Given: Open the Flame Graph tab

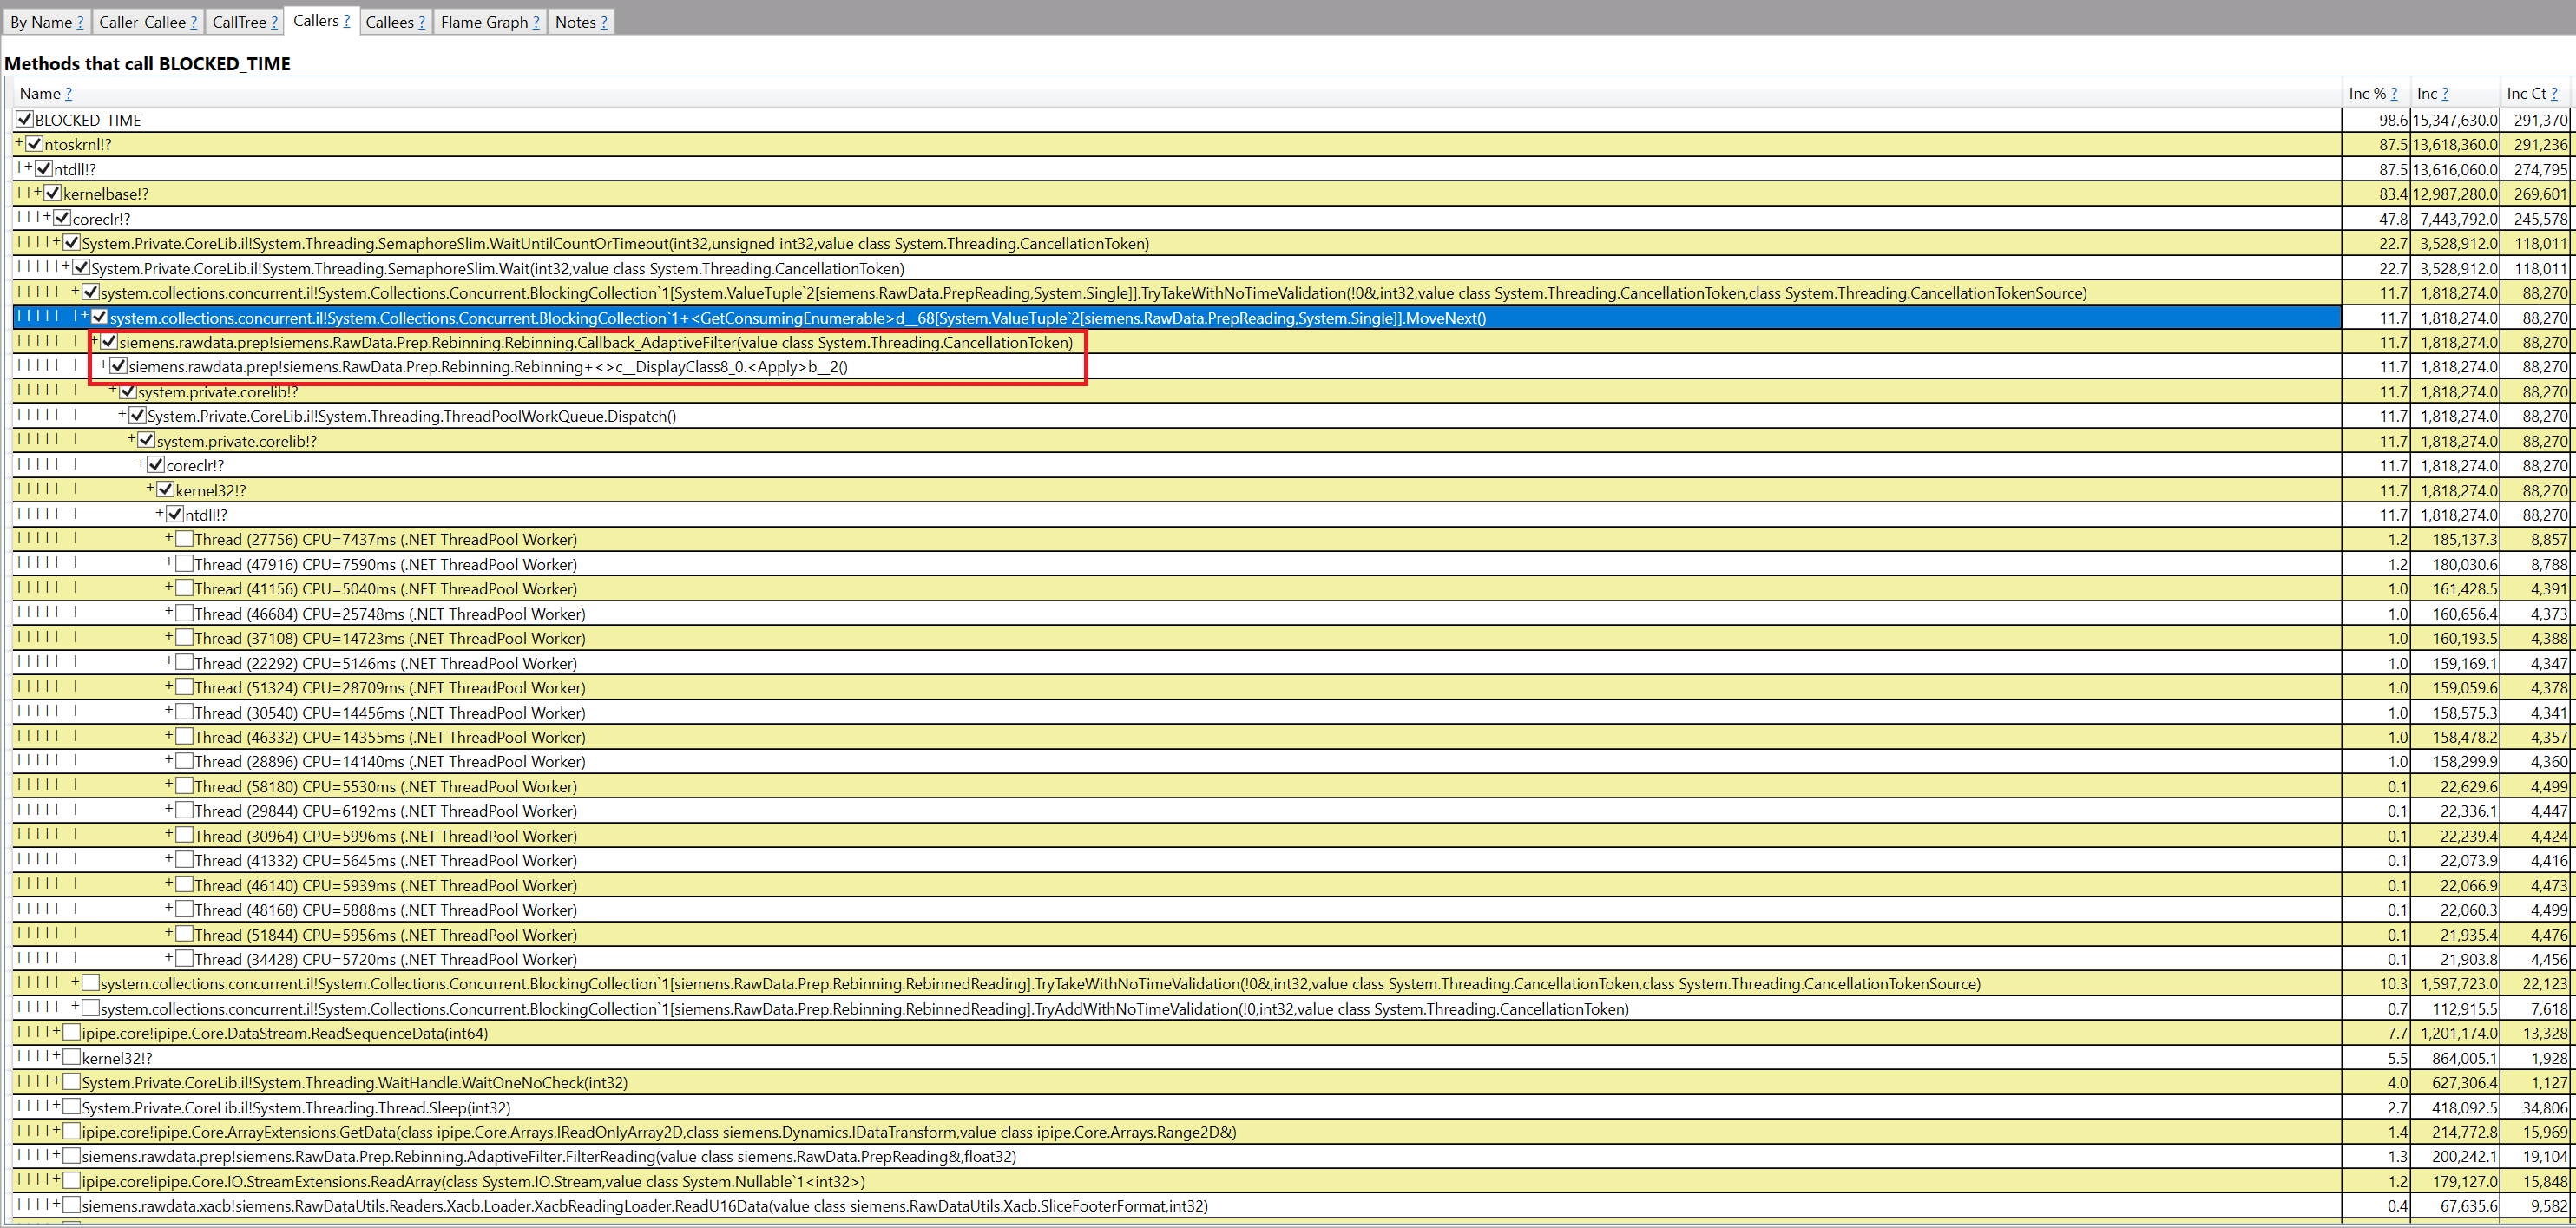Looking at the screenshot, I should pyautogui.click(x=483, y=21).
